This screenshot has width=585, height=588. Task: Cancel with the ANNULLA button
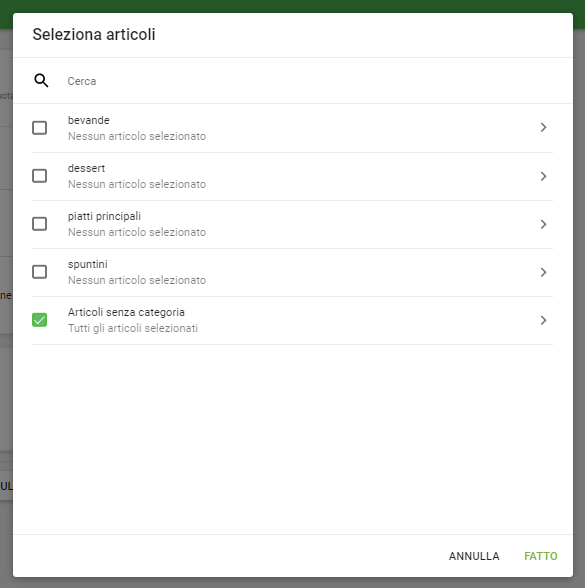click(474, 556)
